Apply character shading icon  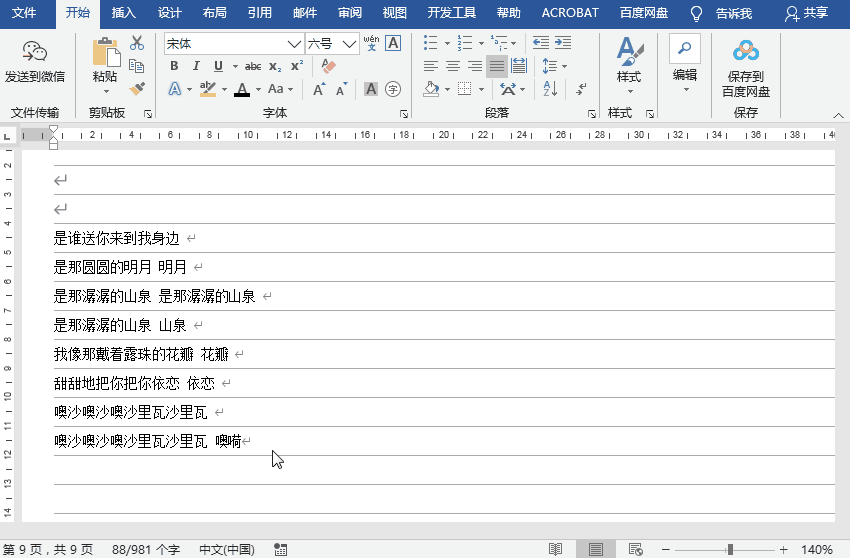[371, 89]
